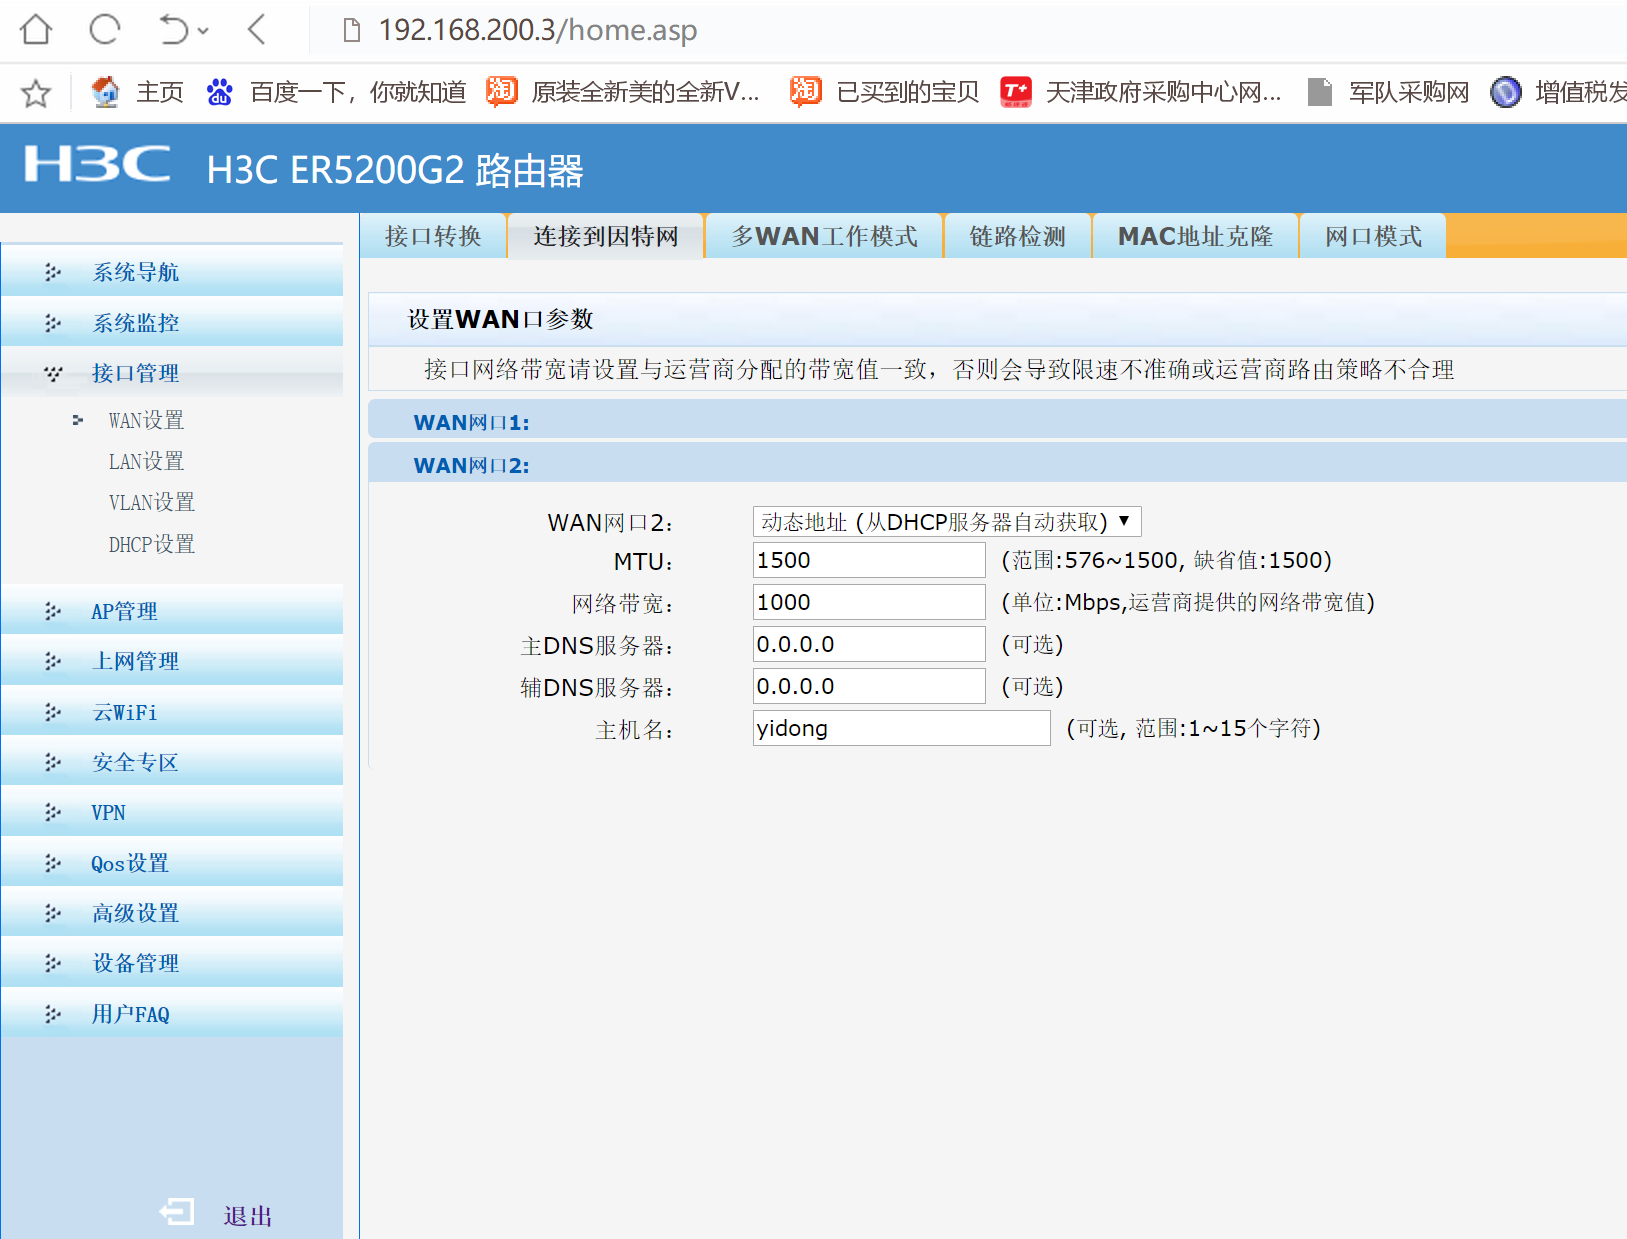The width and height of the screenshot is (1627, 1239).
Task: Switch to the 网口模式 tab
Action: (x=1373, y=236)
